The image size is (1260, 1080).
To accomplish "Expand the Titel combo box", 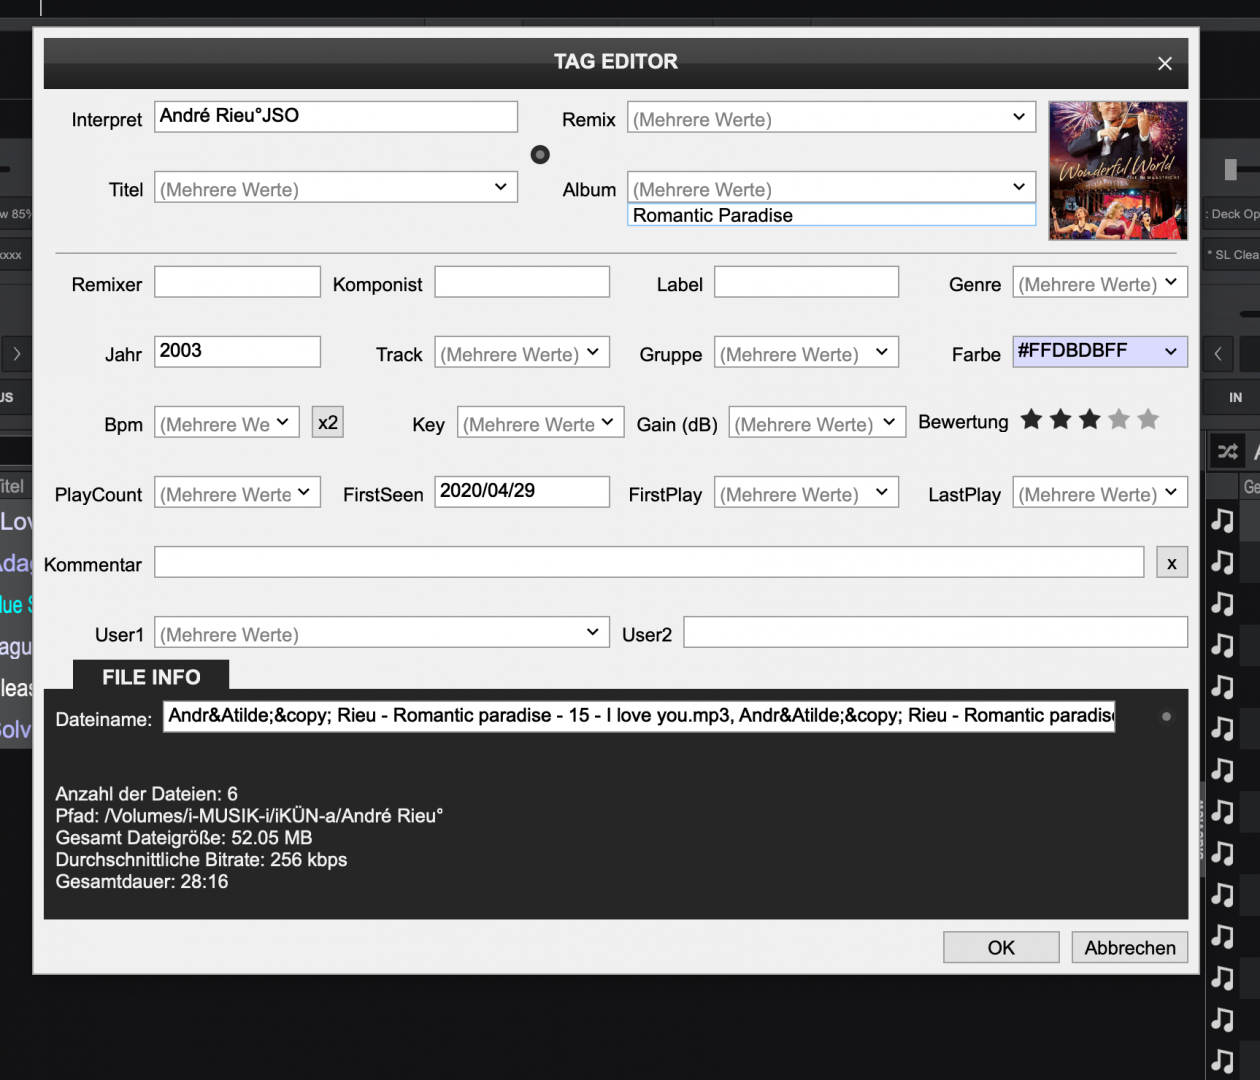I will click(500, 187).
